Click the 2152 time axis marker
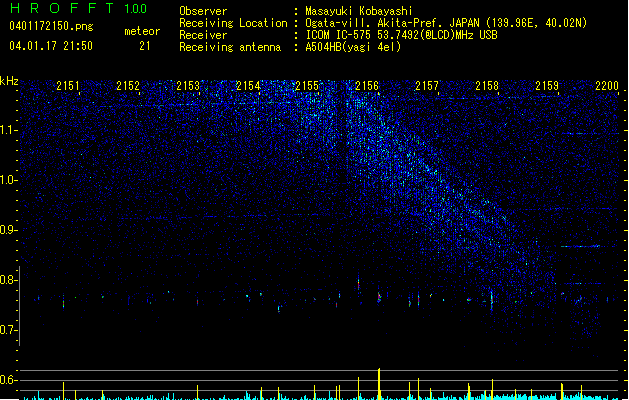The height and width of the screenshot is (400, 629). 128,85
